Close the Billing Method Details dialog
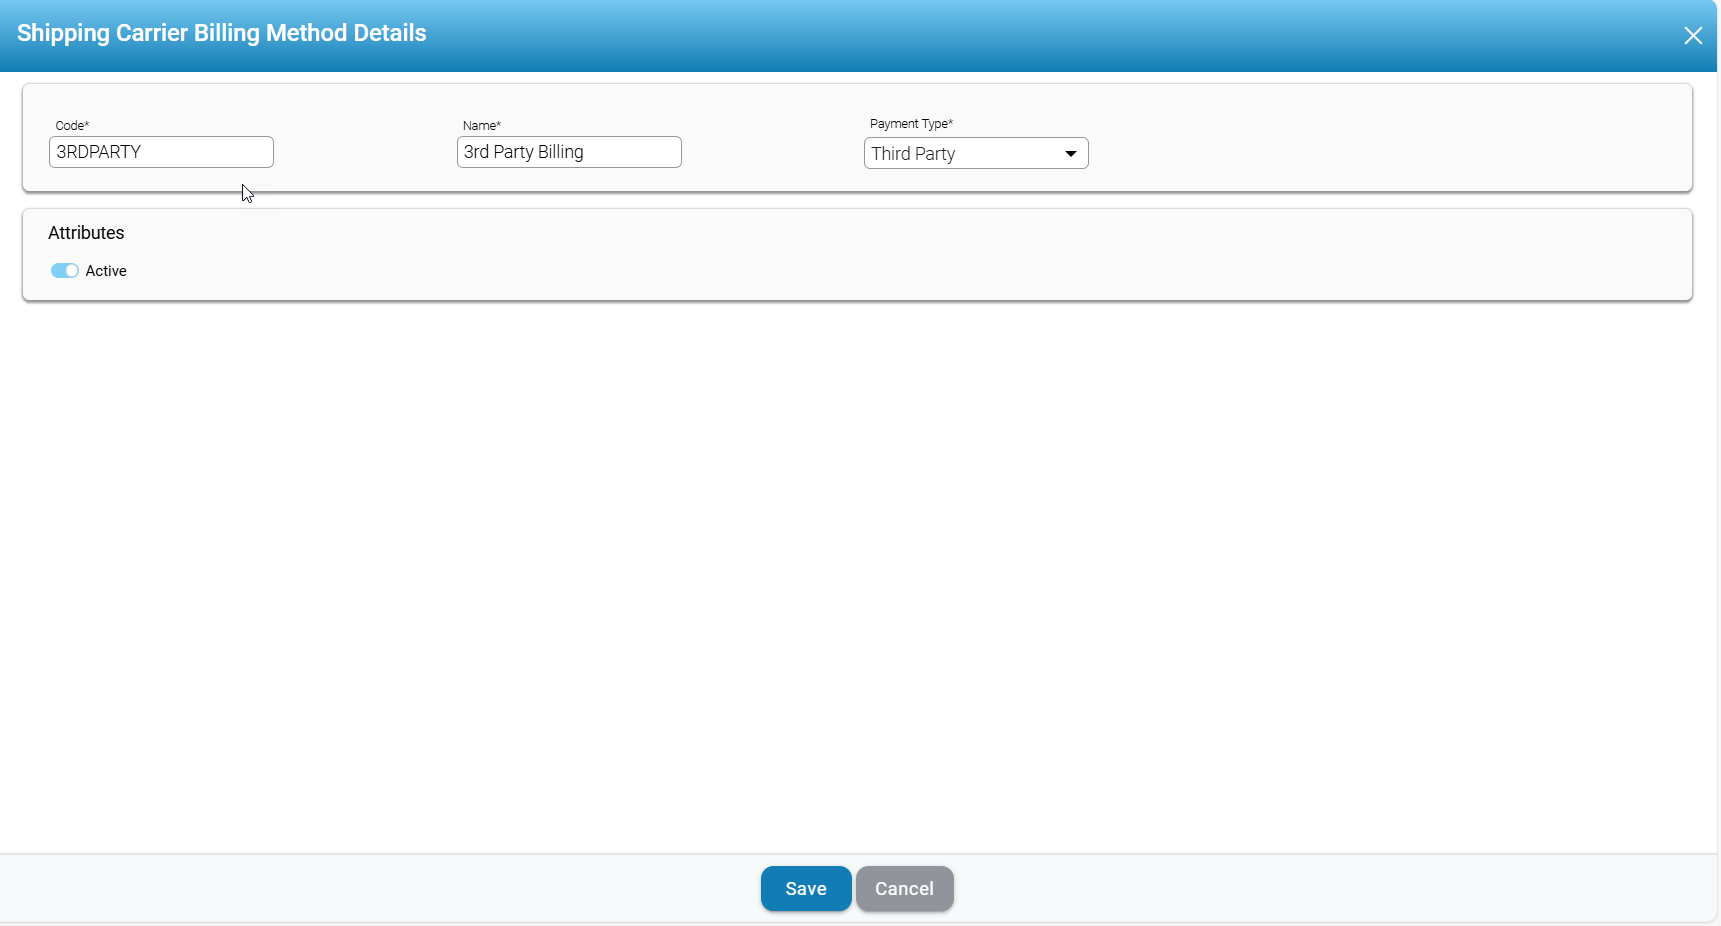Image resolution: width=1721 pixels, height=926 pixels. pyautogui.click(x=1692, y=36)
